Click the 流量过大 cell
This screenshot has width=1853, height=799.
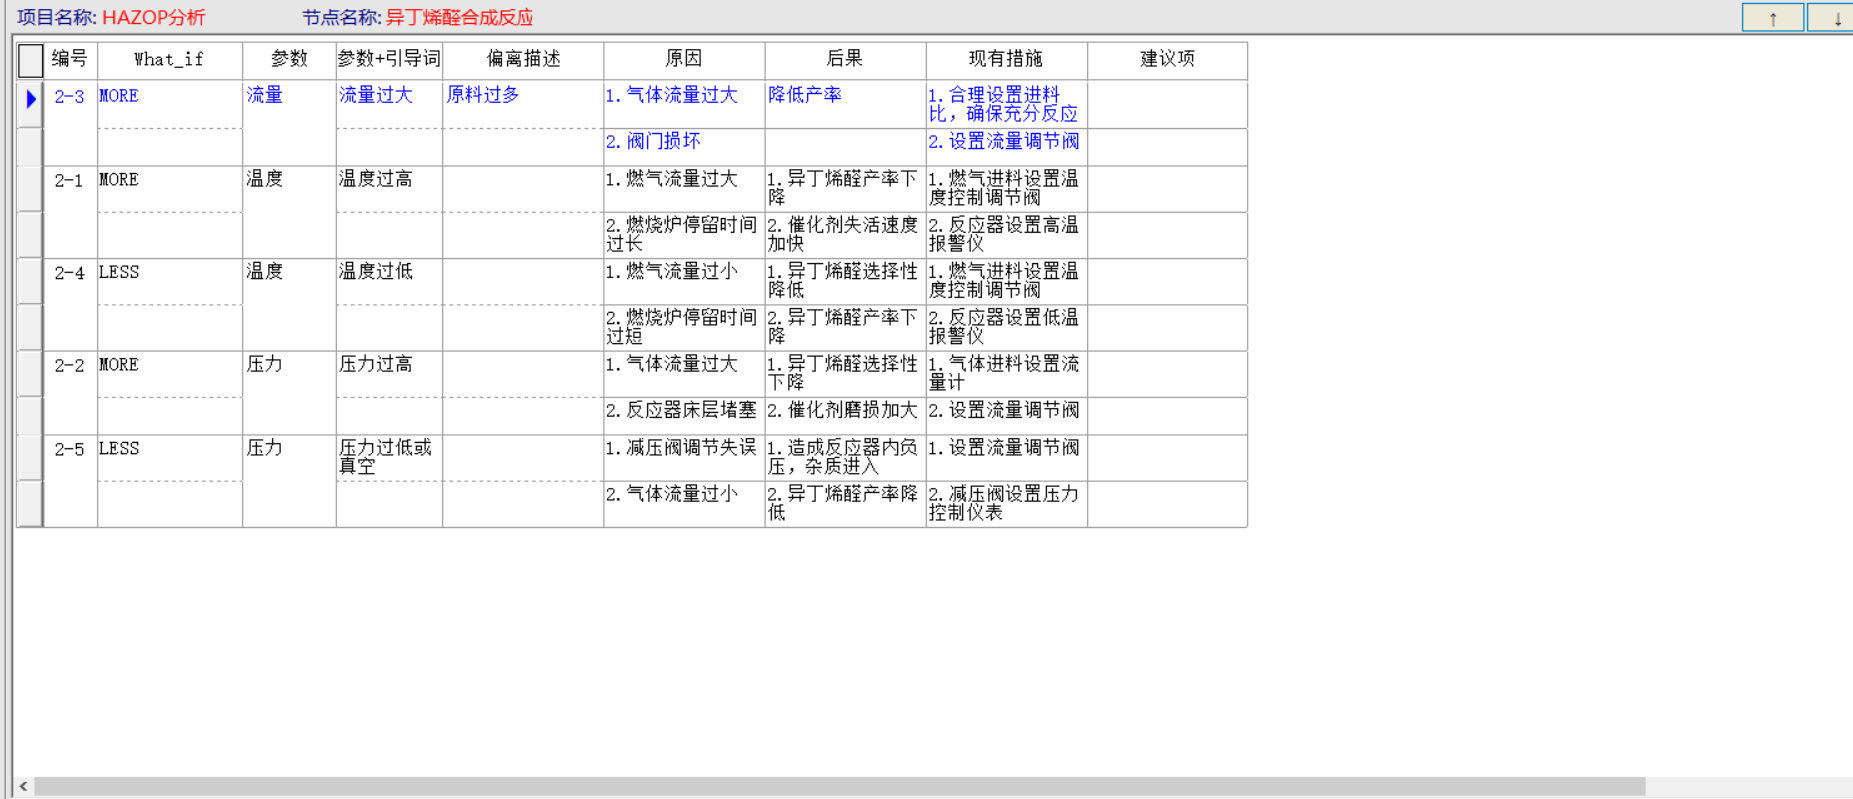coord(389,104)
